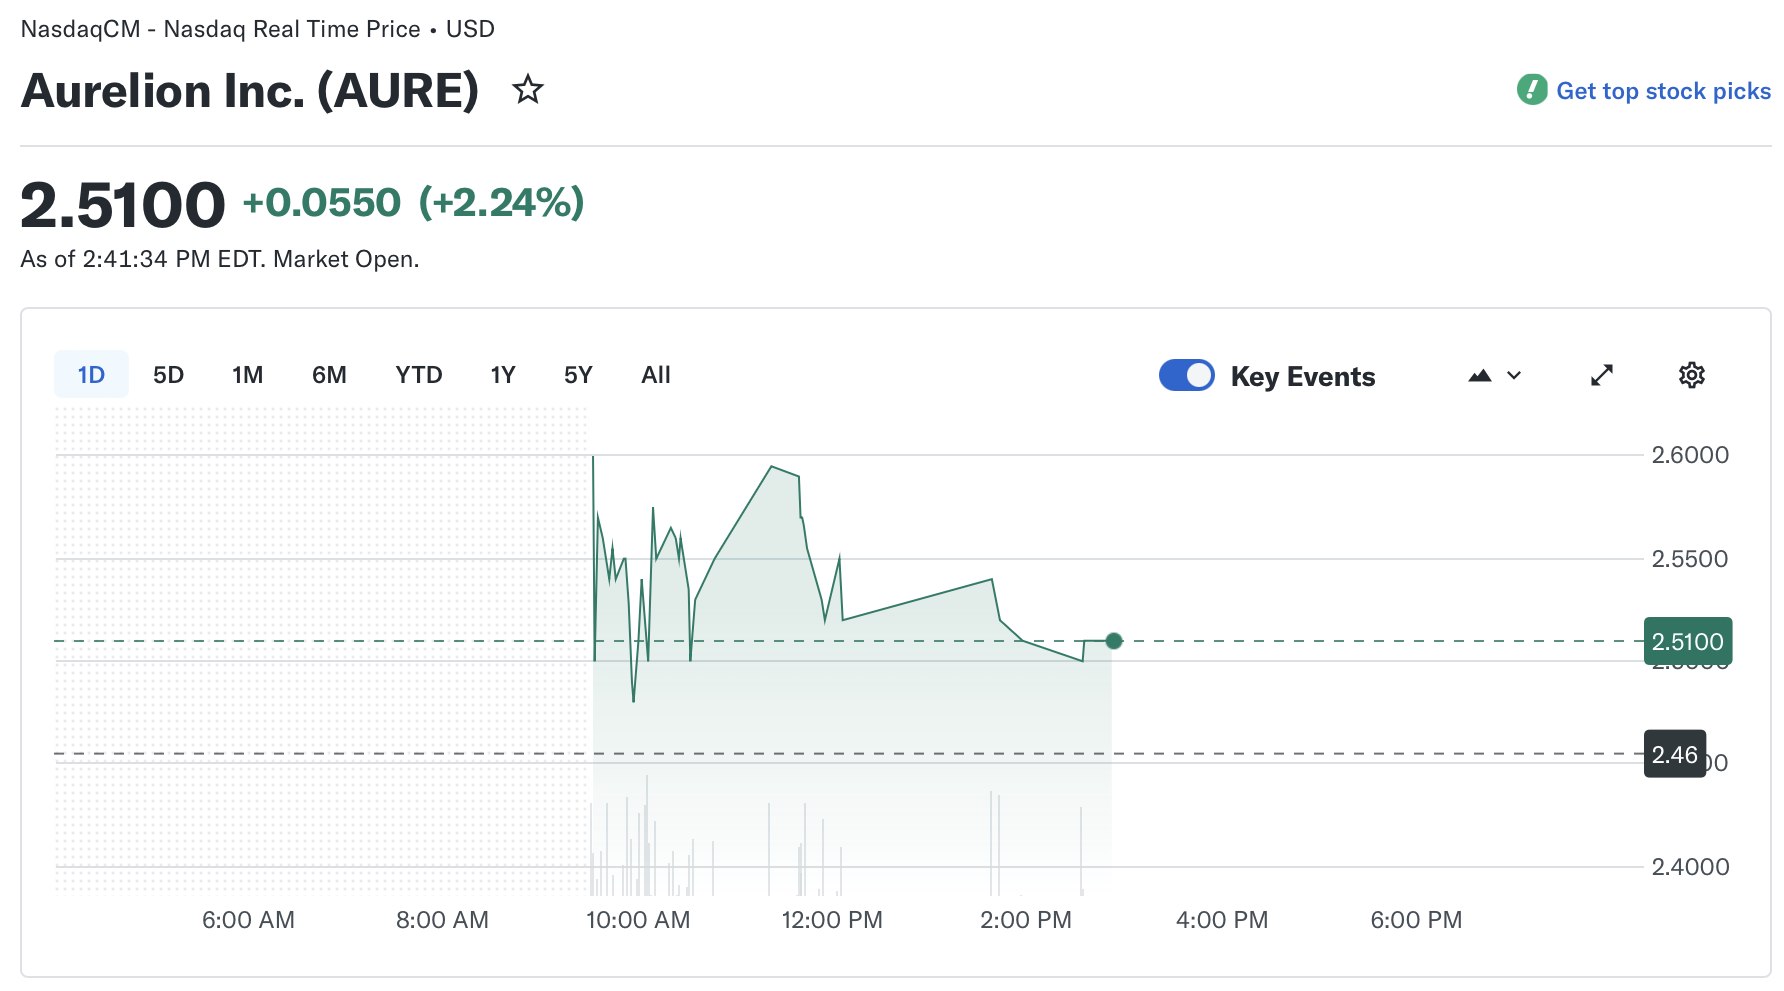Click the 2.46 previous close price tag
The height and width of the screenshot is (991, 1784).
pyautogui.click(x=1674, y=753)
